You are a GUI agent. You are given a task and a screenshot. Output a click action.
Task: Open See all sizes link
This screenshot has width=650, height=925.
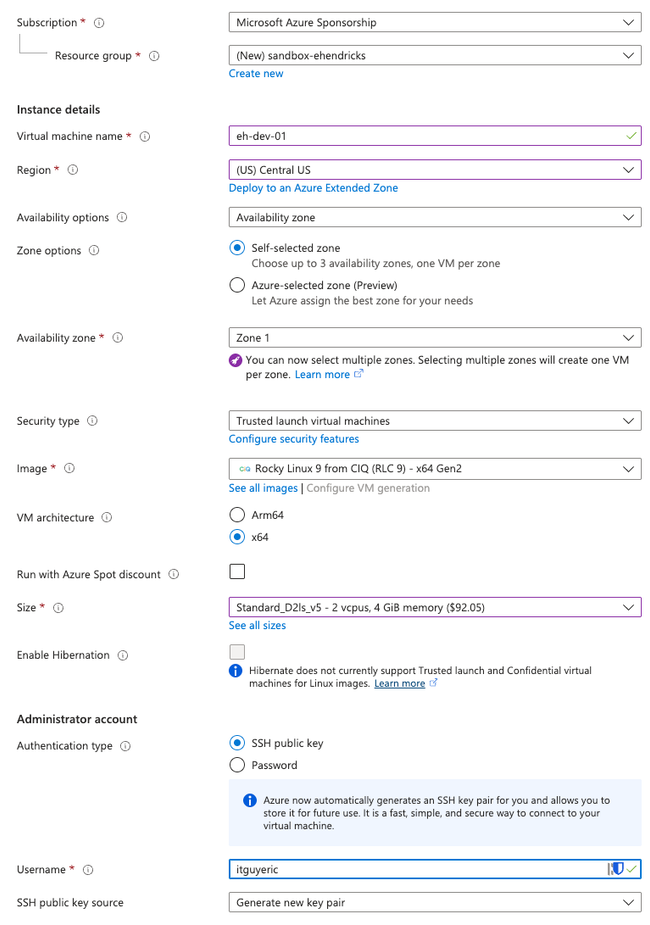[257, 625]
